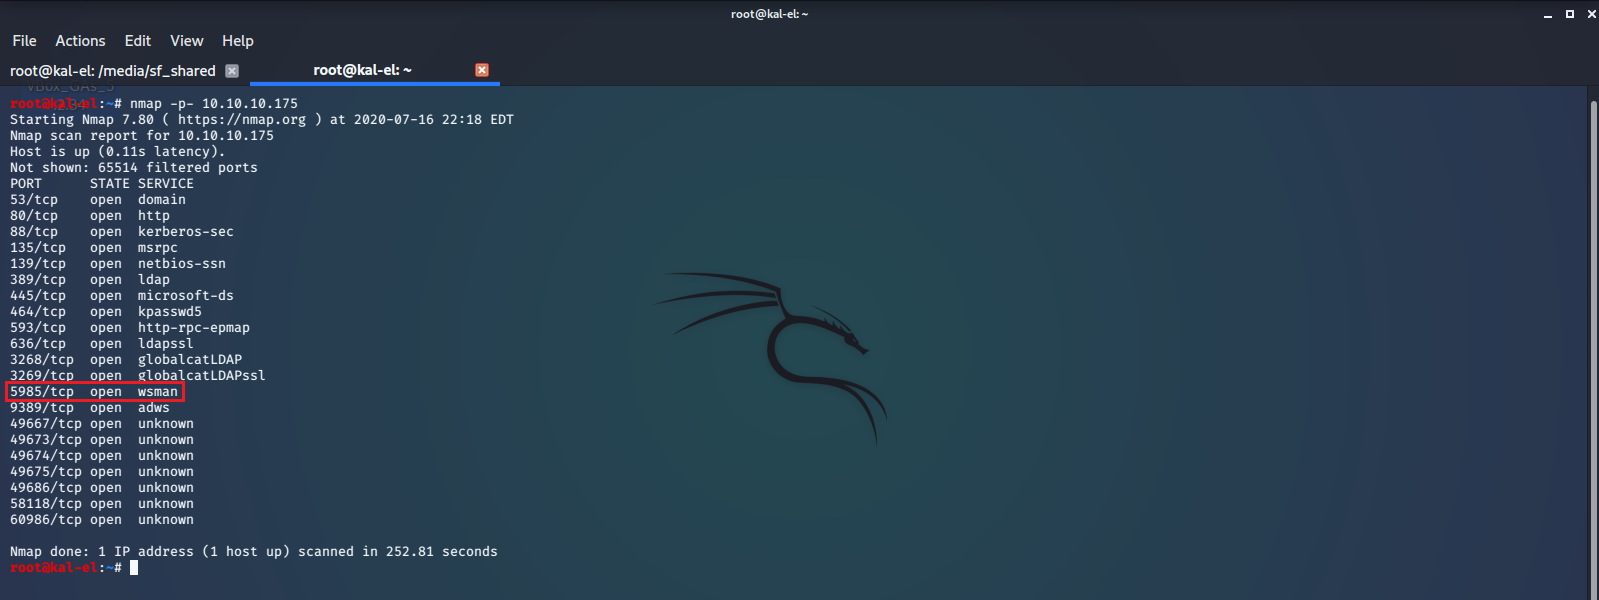Click the 3268/tcp globalcatLDAP line
The height and width of the screenshot is (600, 1599).
[x=126, y=360]
